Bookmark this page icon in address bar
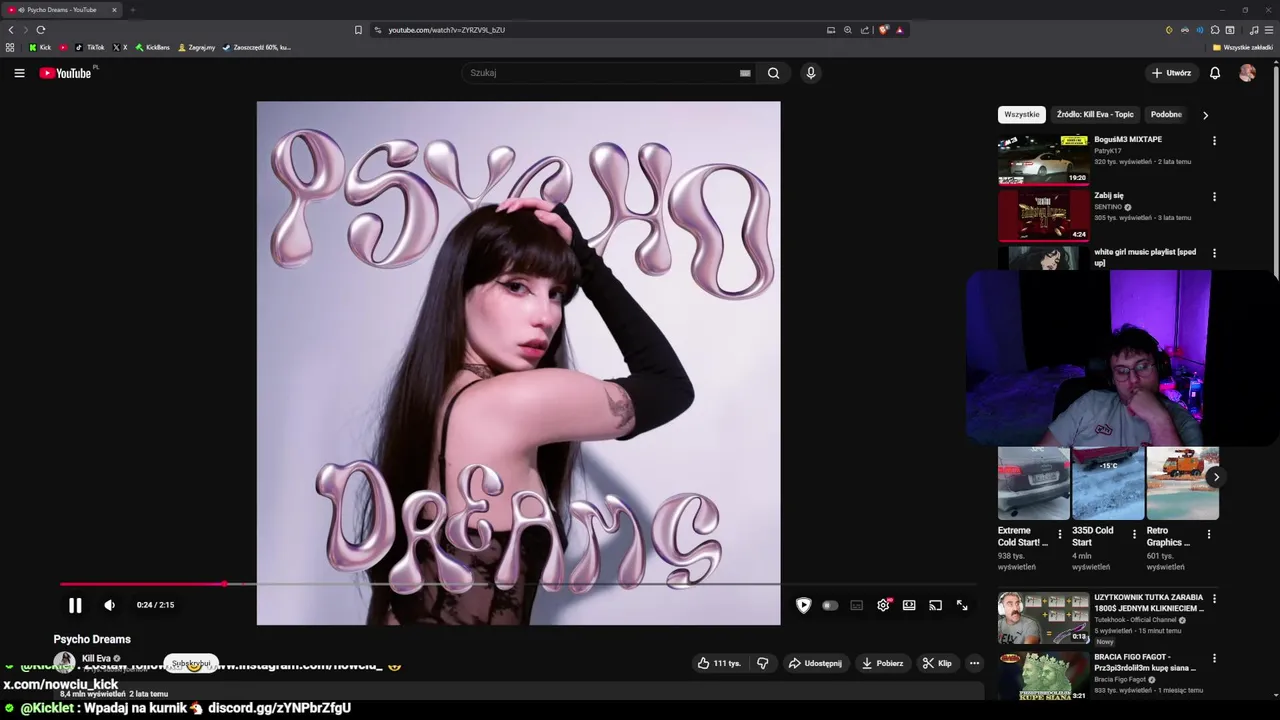This screenshot has width=1280, height=720. [x=358, y=30]
